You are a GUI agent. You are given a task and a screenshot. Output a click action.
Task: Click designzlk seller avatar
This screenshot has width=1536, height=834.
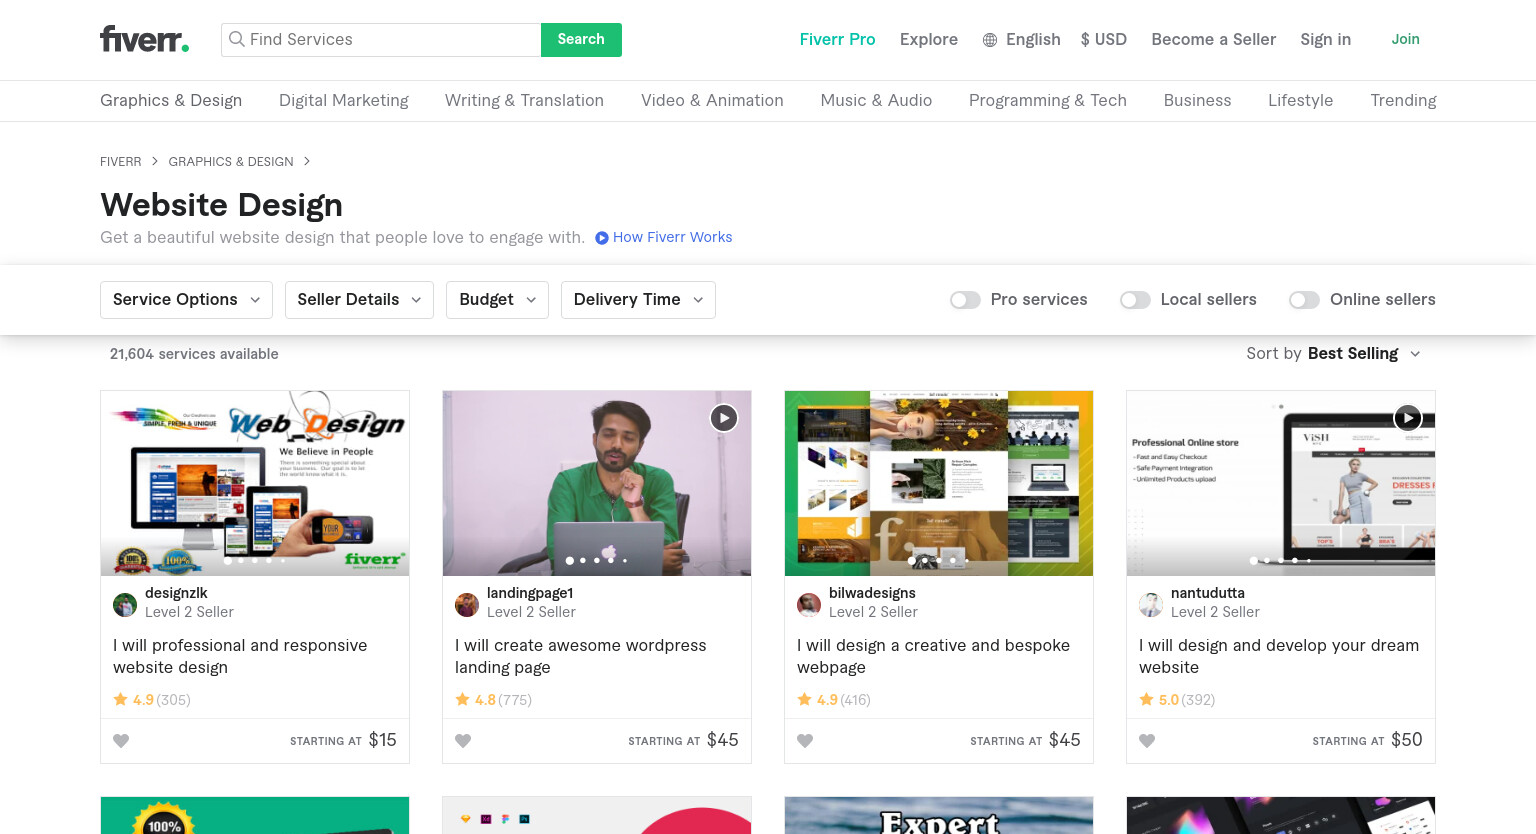coord(125,604)
